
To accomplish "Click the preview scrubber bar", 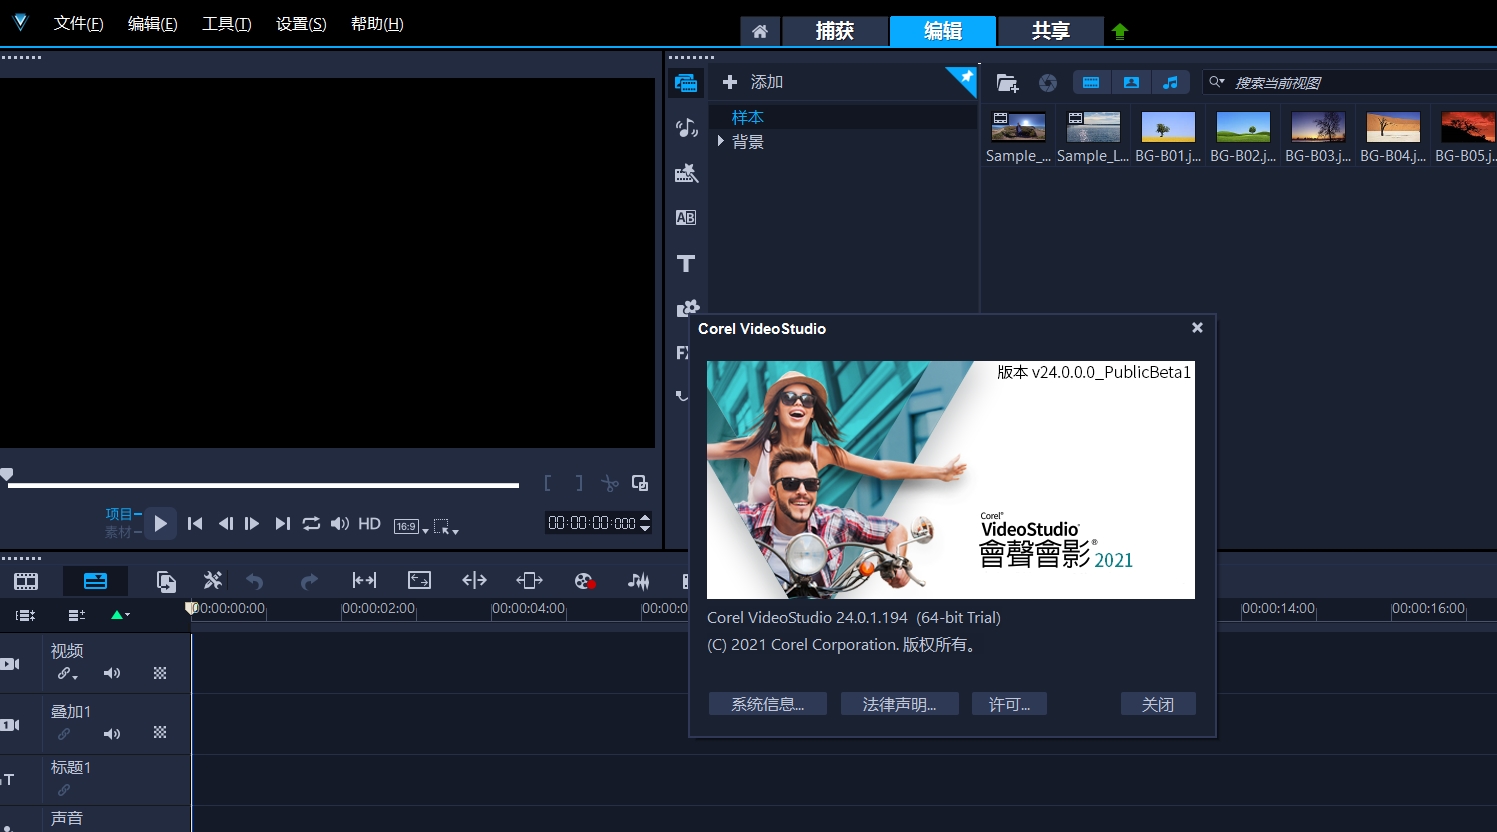I will pyautogui.click(x=263, y=485).
